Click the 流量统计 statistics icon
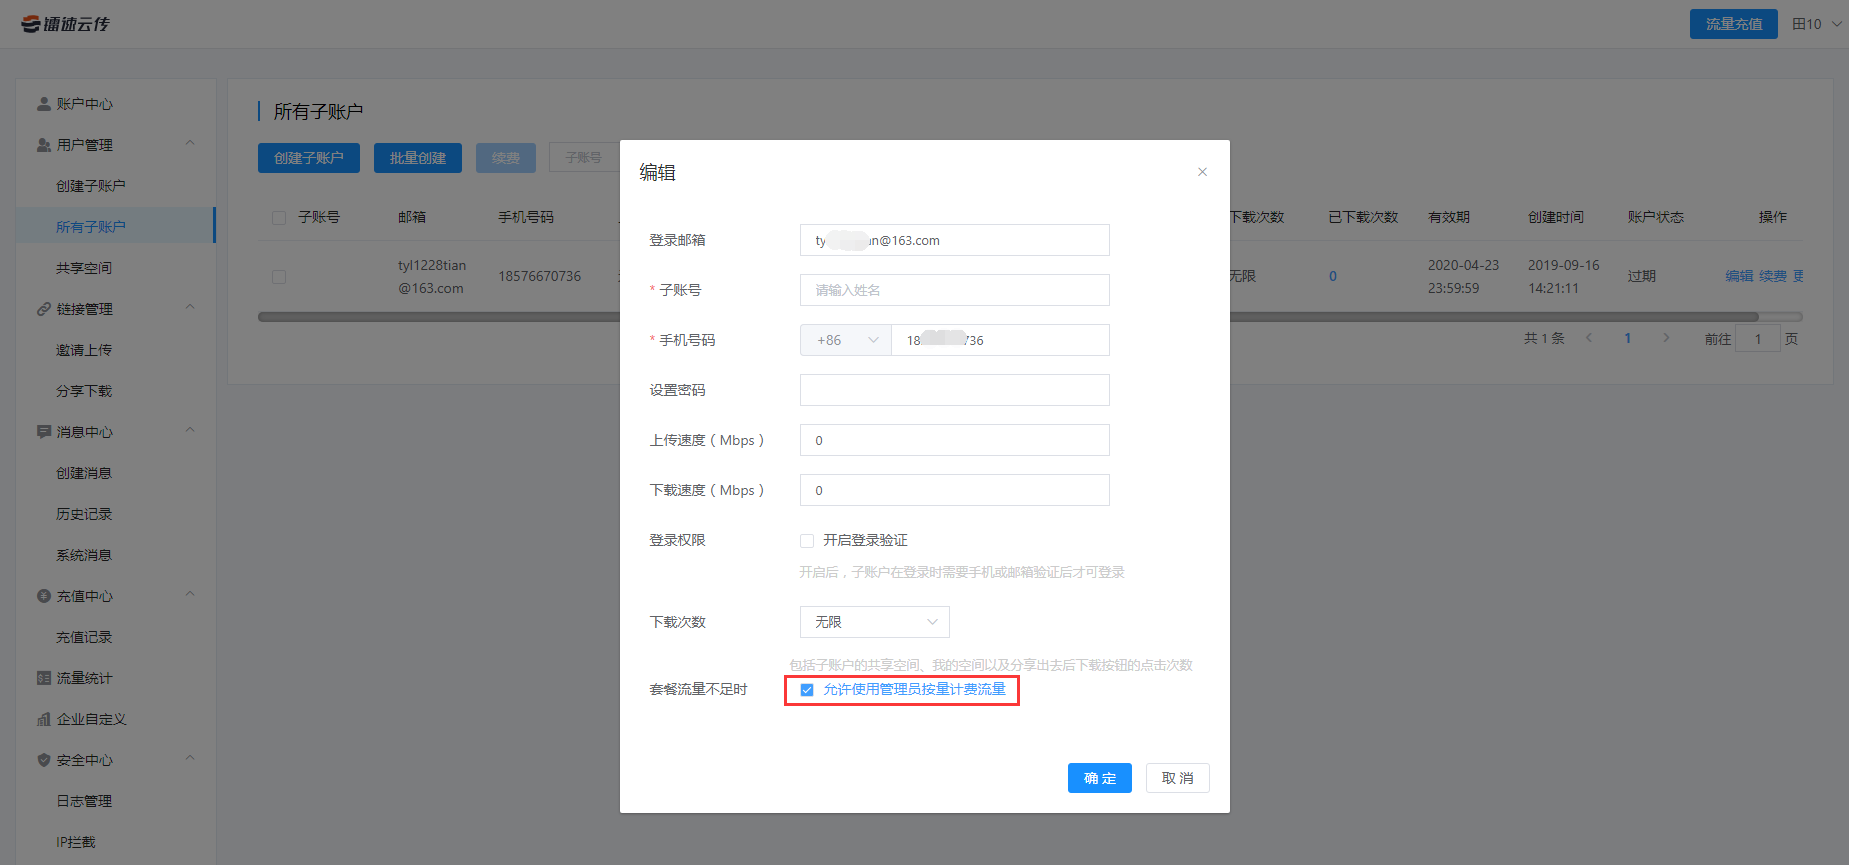This screenshot has width=1849, height=865. tap(44, 678)
